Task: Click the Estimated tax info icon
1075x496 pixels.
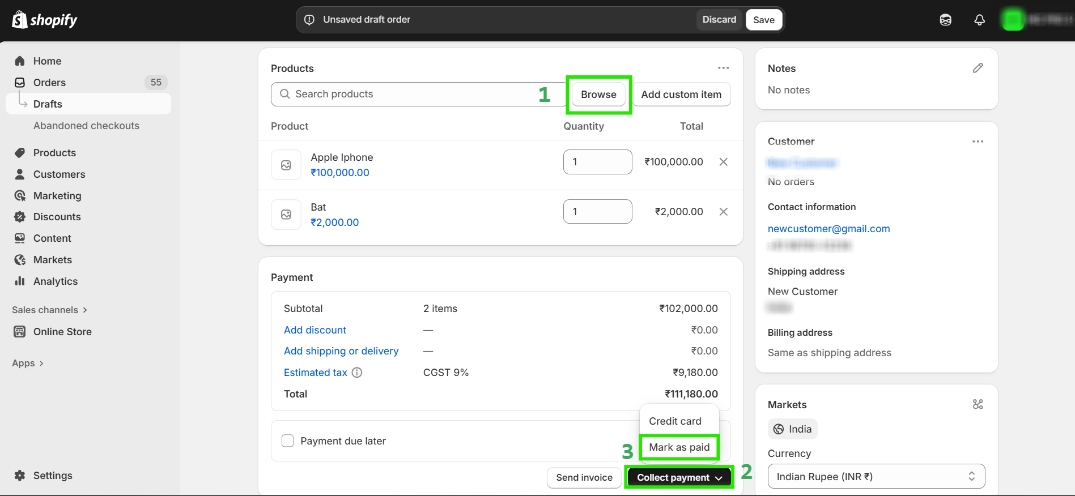Action: point(357,373)
